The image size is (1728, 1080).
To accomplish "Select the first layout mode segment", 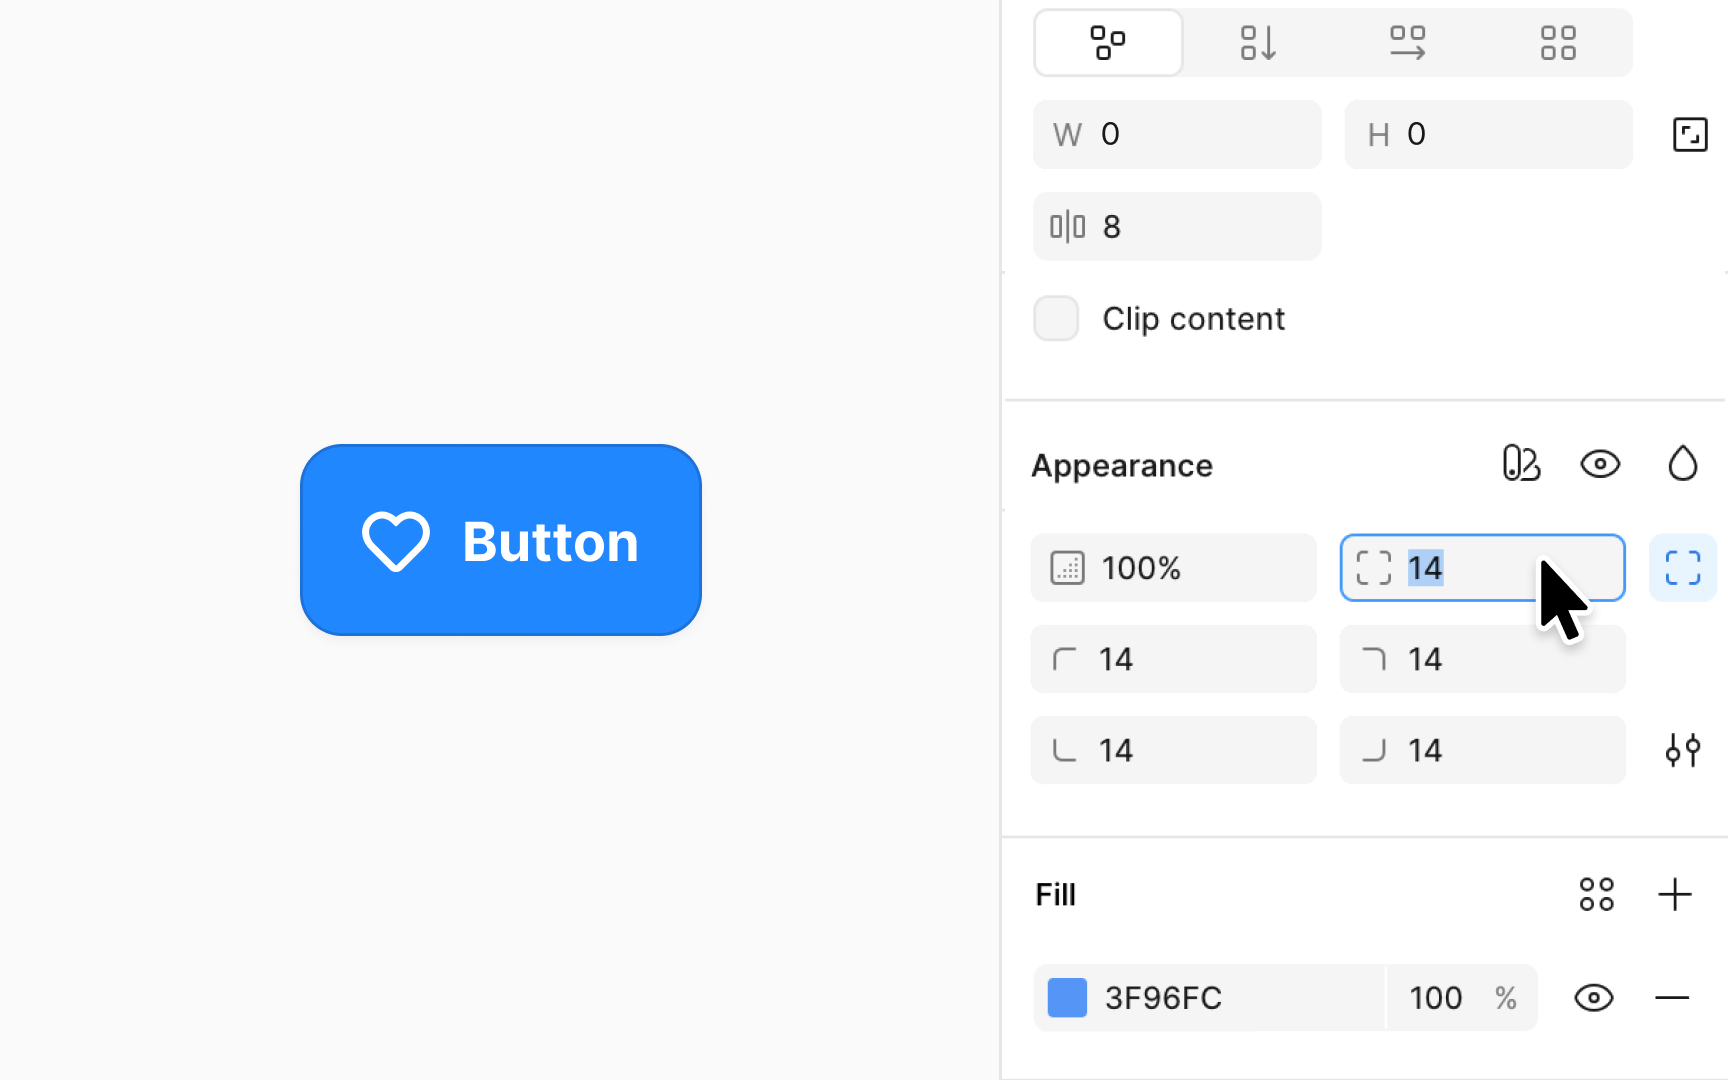I will pos(1108,42).
